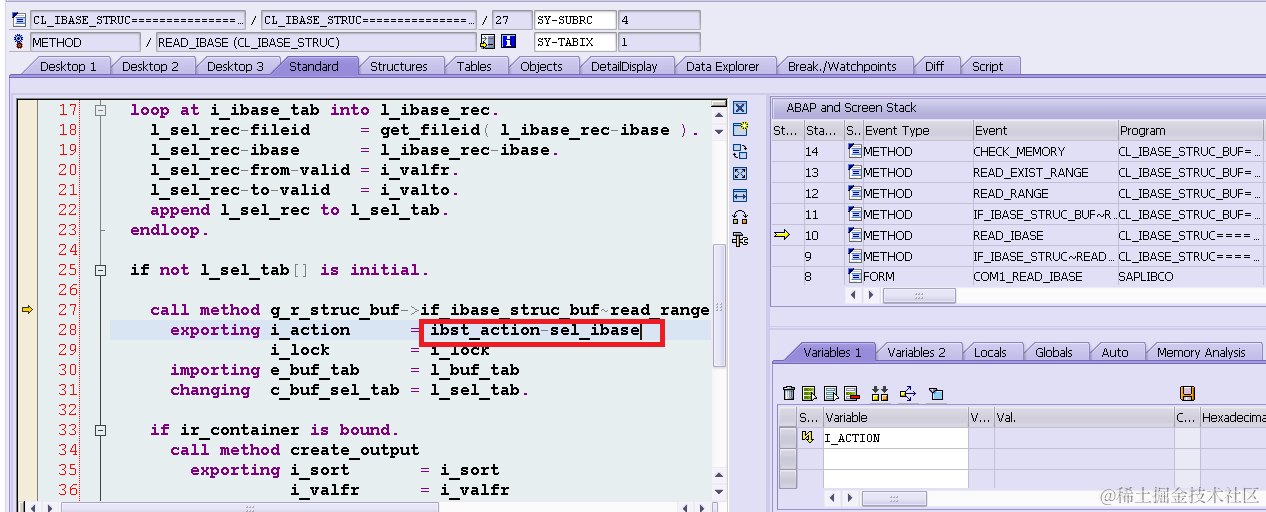1266x512 pixels.
Task: Click the right scroll arrow in ABAP stack table
Action: (x=870, y=296)
